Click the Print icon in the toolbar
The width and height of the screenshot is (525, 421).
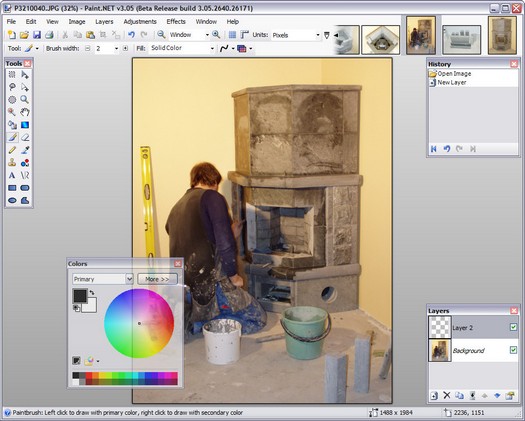[x=49, y=34]
